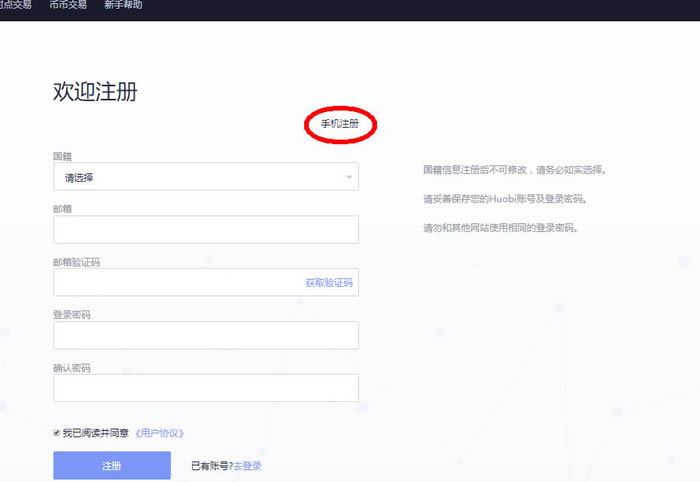Switch to the 手机注册 tab
This screenshot has height=482, width=700.
(339, 125)
